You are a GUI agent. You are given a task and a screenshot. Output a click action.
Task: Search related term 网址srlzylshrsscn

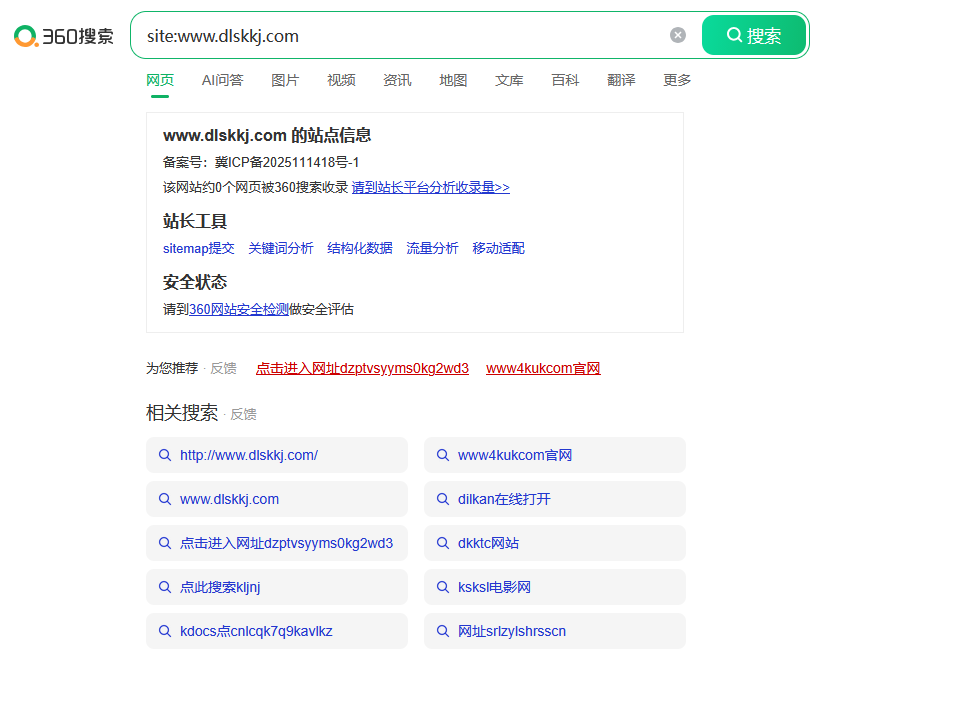(x=555, y=631)
